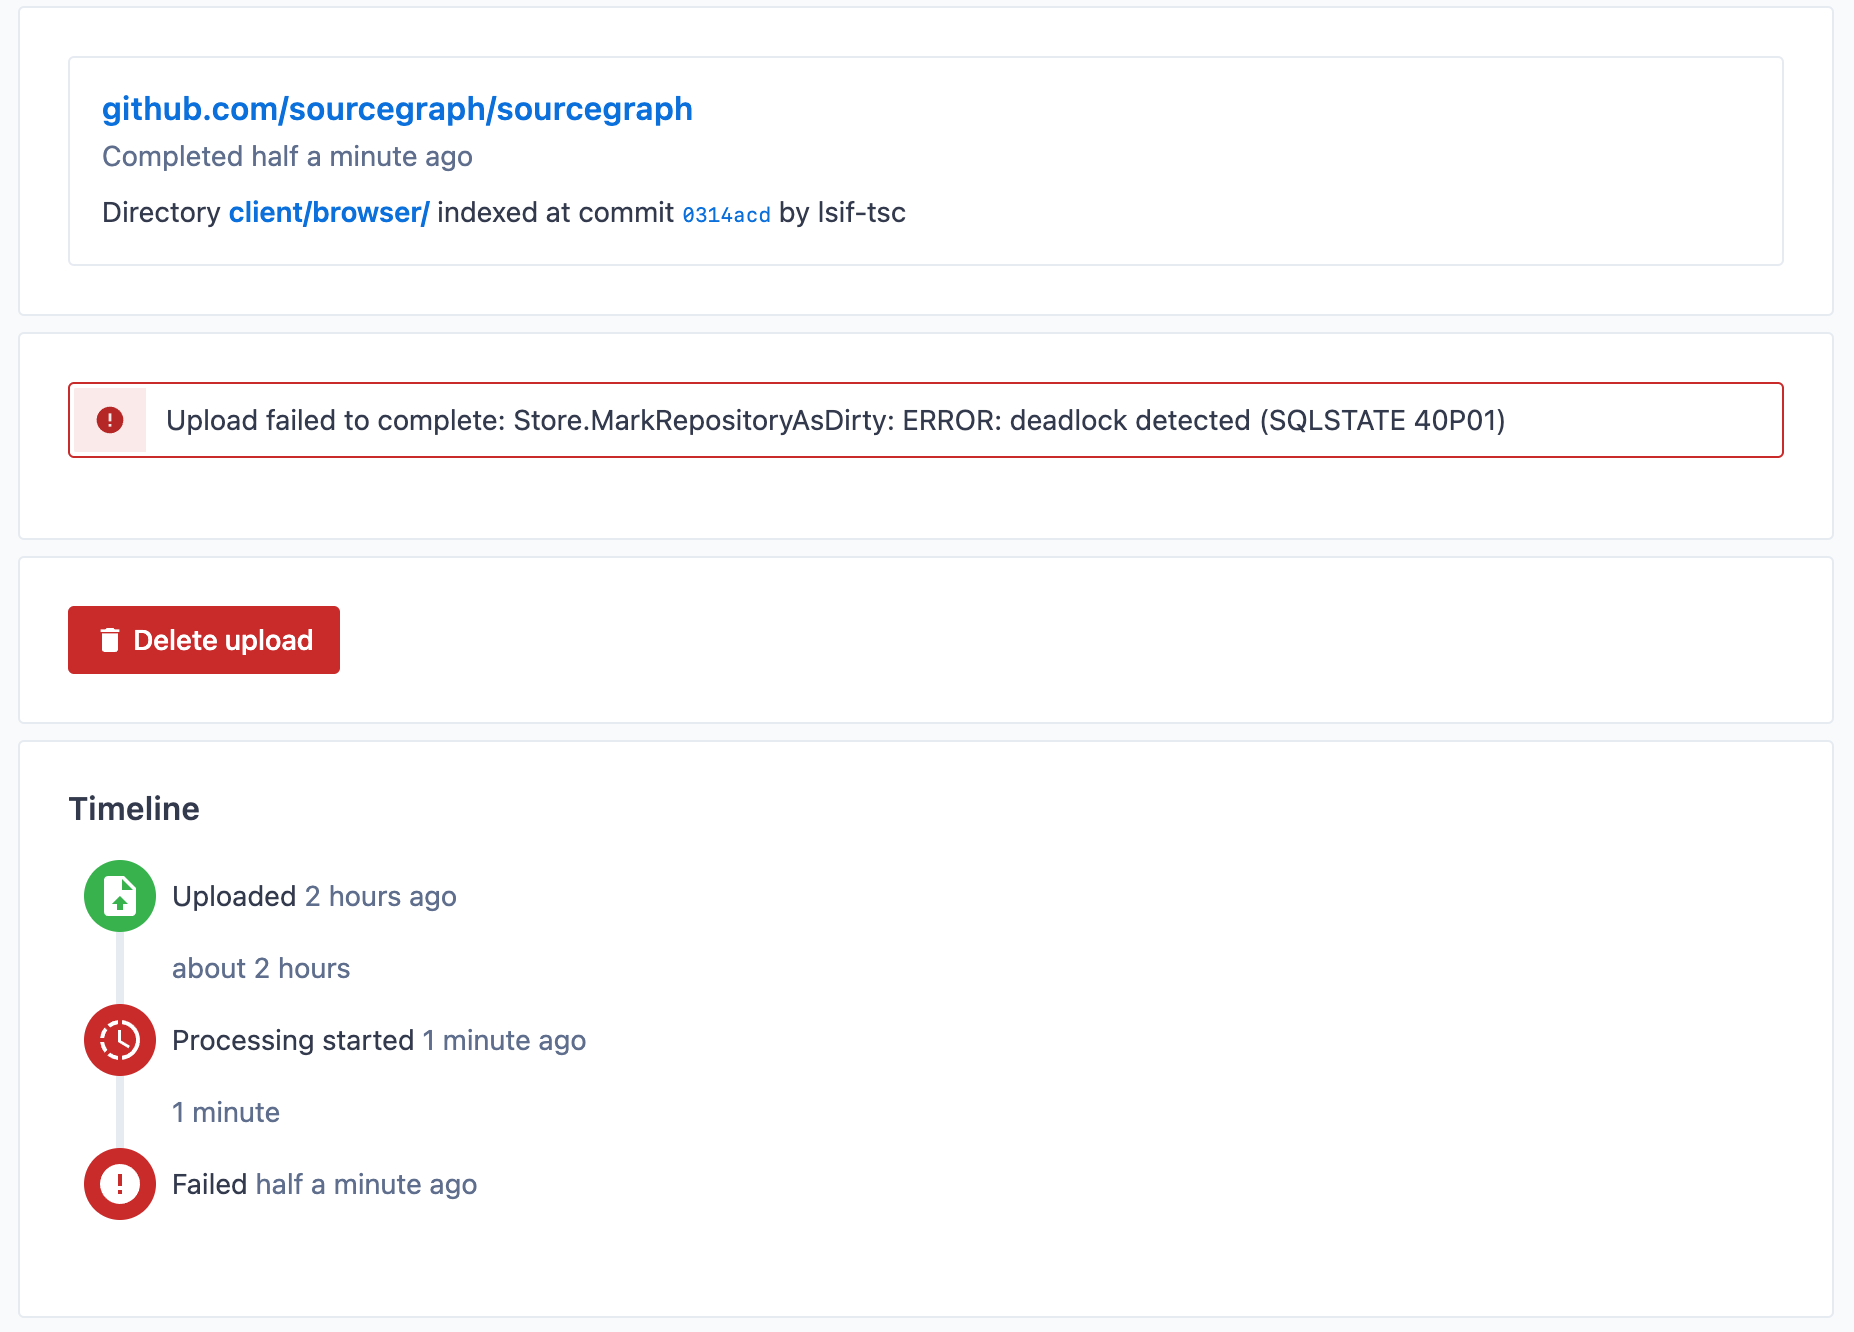The height and width of the screenshot is (1332, 1854).
Task: Click the trash icon in Delete upload
Action: tap(110, 640)
